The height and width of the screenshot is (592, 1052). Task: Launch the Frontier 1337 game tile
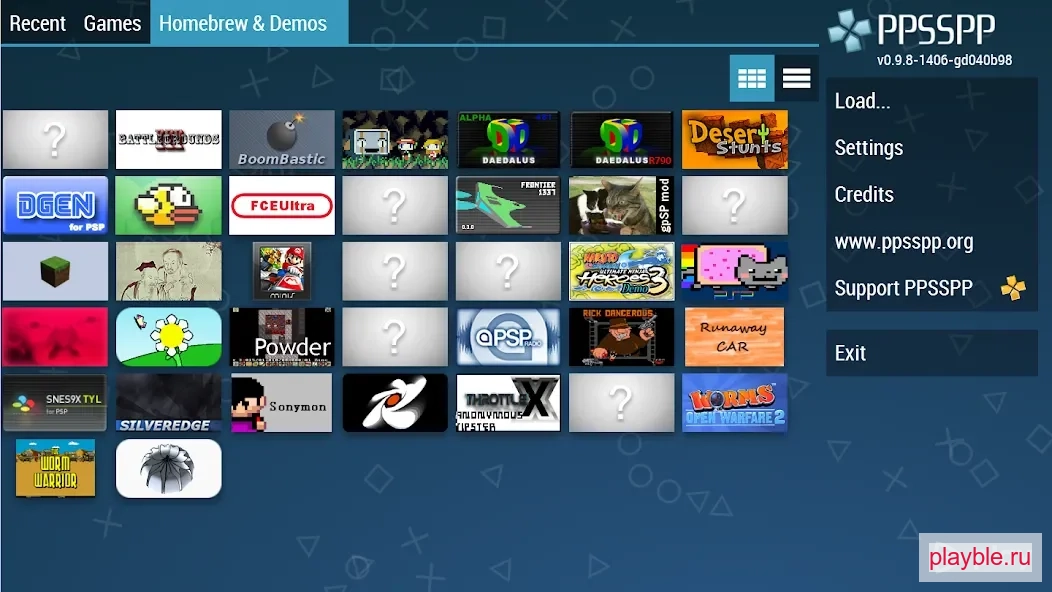[x=508, y=205]
